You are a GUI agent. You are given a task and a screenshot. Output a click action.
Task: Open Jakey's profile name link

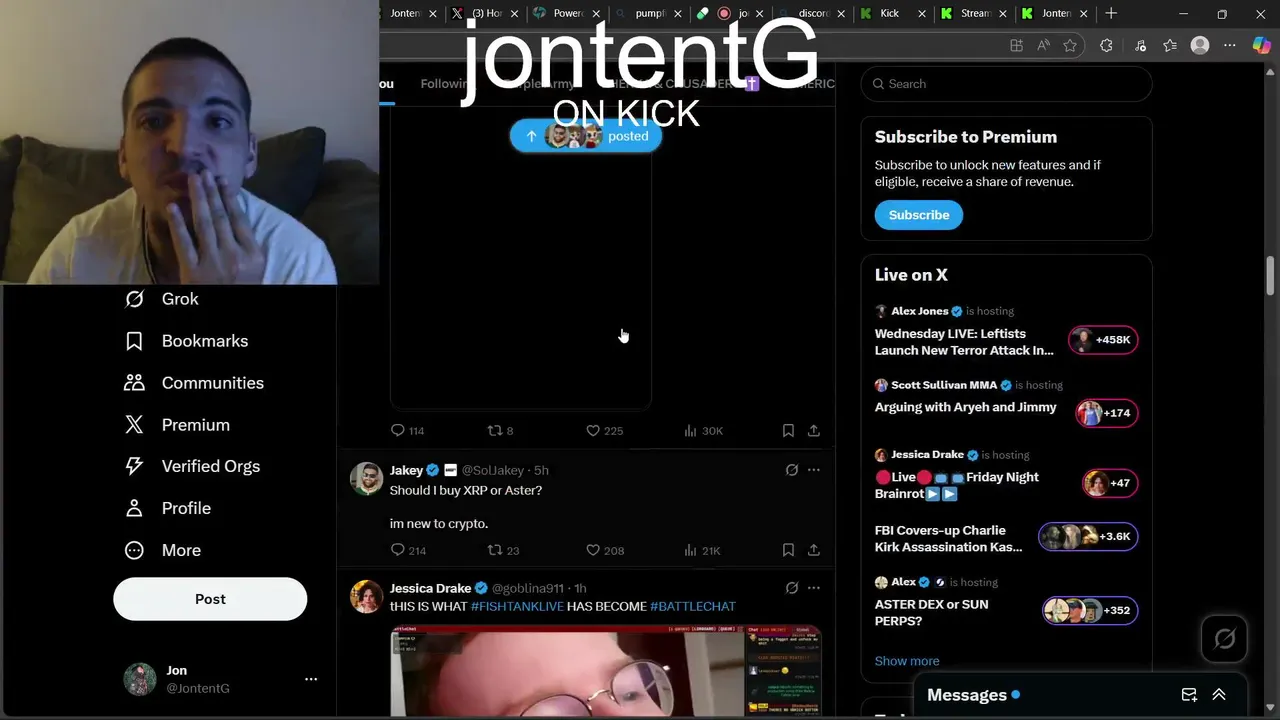406,470
